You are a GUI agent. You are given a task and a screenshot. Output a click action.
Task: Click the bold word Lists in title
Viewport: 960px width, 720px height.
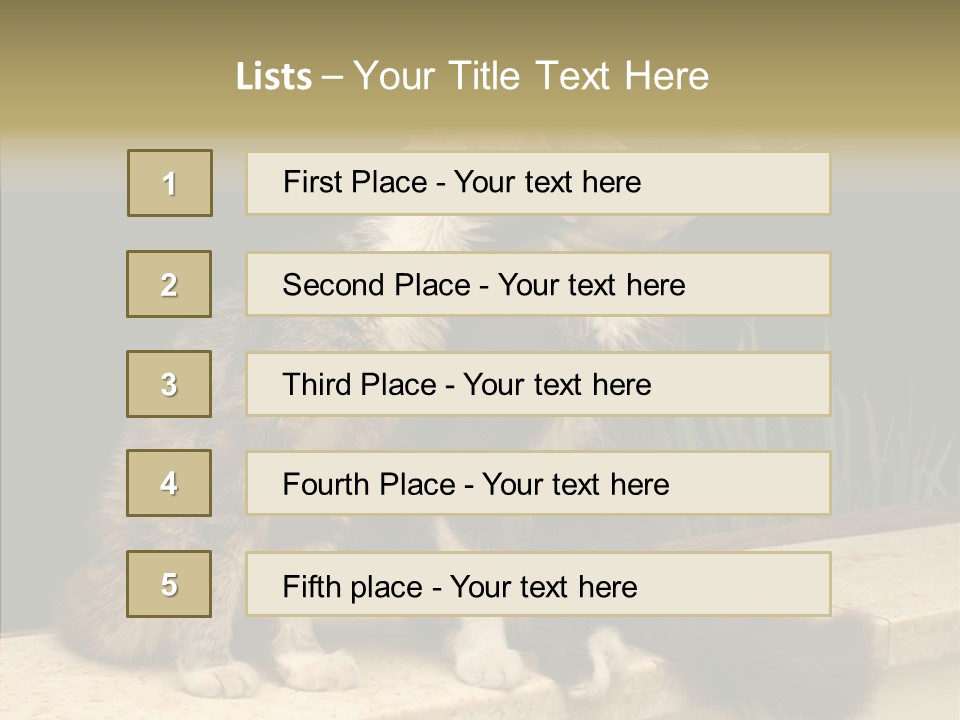pyautogui.click(x=274, y=76)
